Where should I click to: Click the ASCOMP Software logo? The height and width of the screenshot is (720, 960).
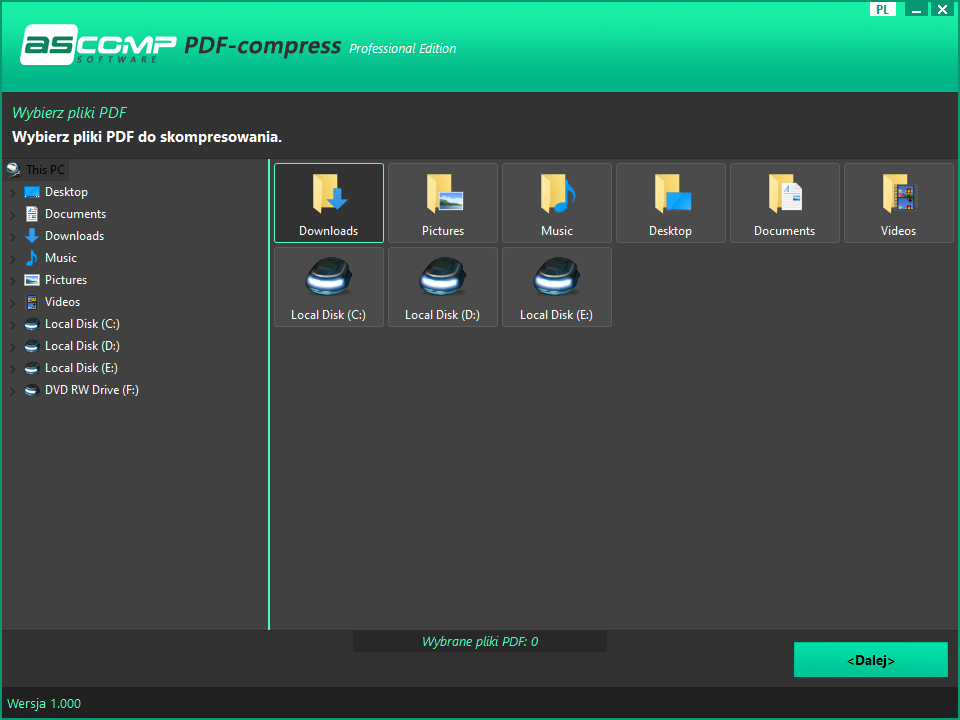98,45
